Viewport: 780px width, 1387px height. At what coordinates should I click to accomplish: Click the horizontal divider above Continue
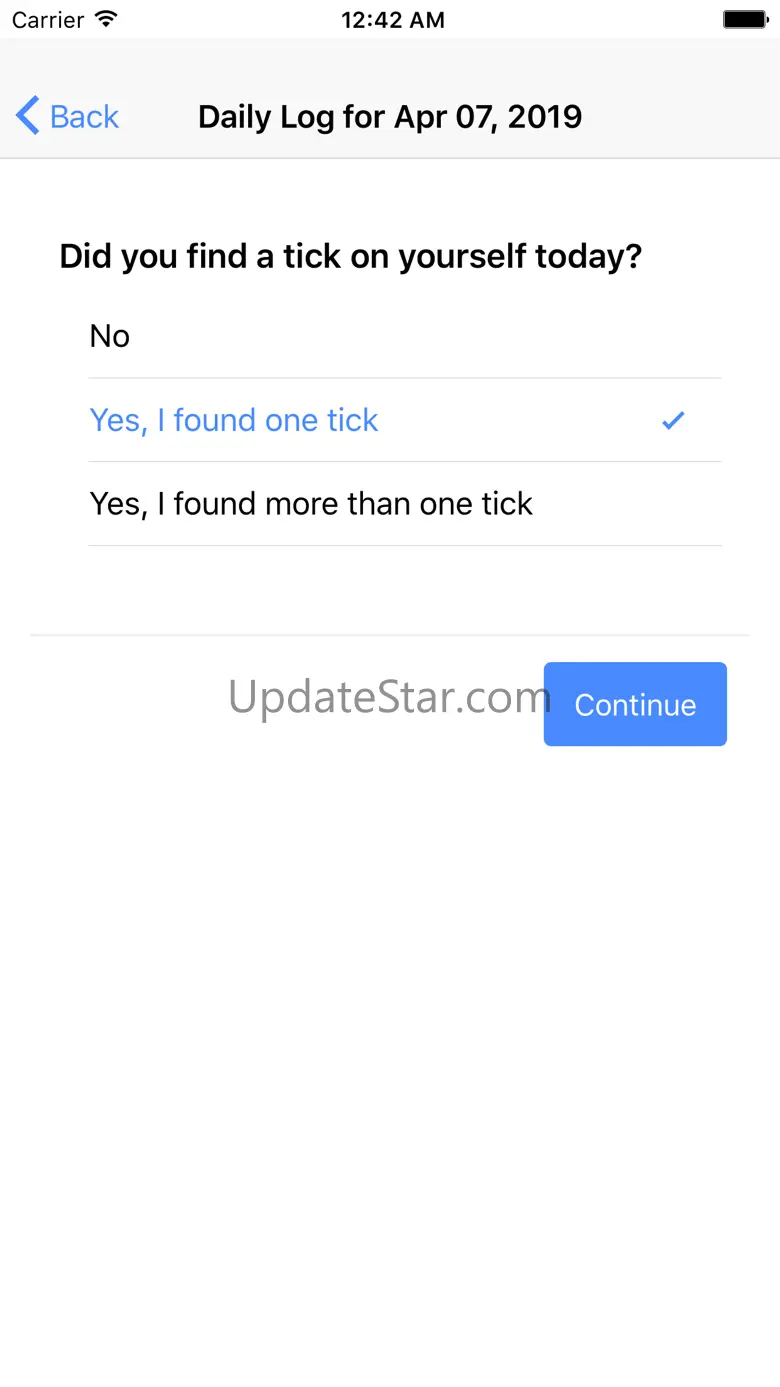(390, 635)
